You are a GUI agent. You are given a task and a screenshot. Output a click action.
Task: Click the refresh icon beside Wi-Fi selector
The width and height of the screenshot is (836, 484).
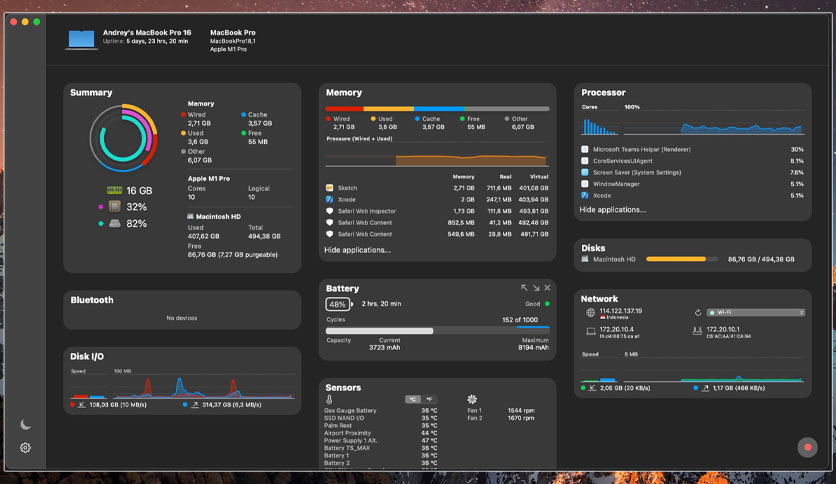(x=697, y=313)
